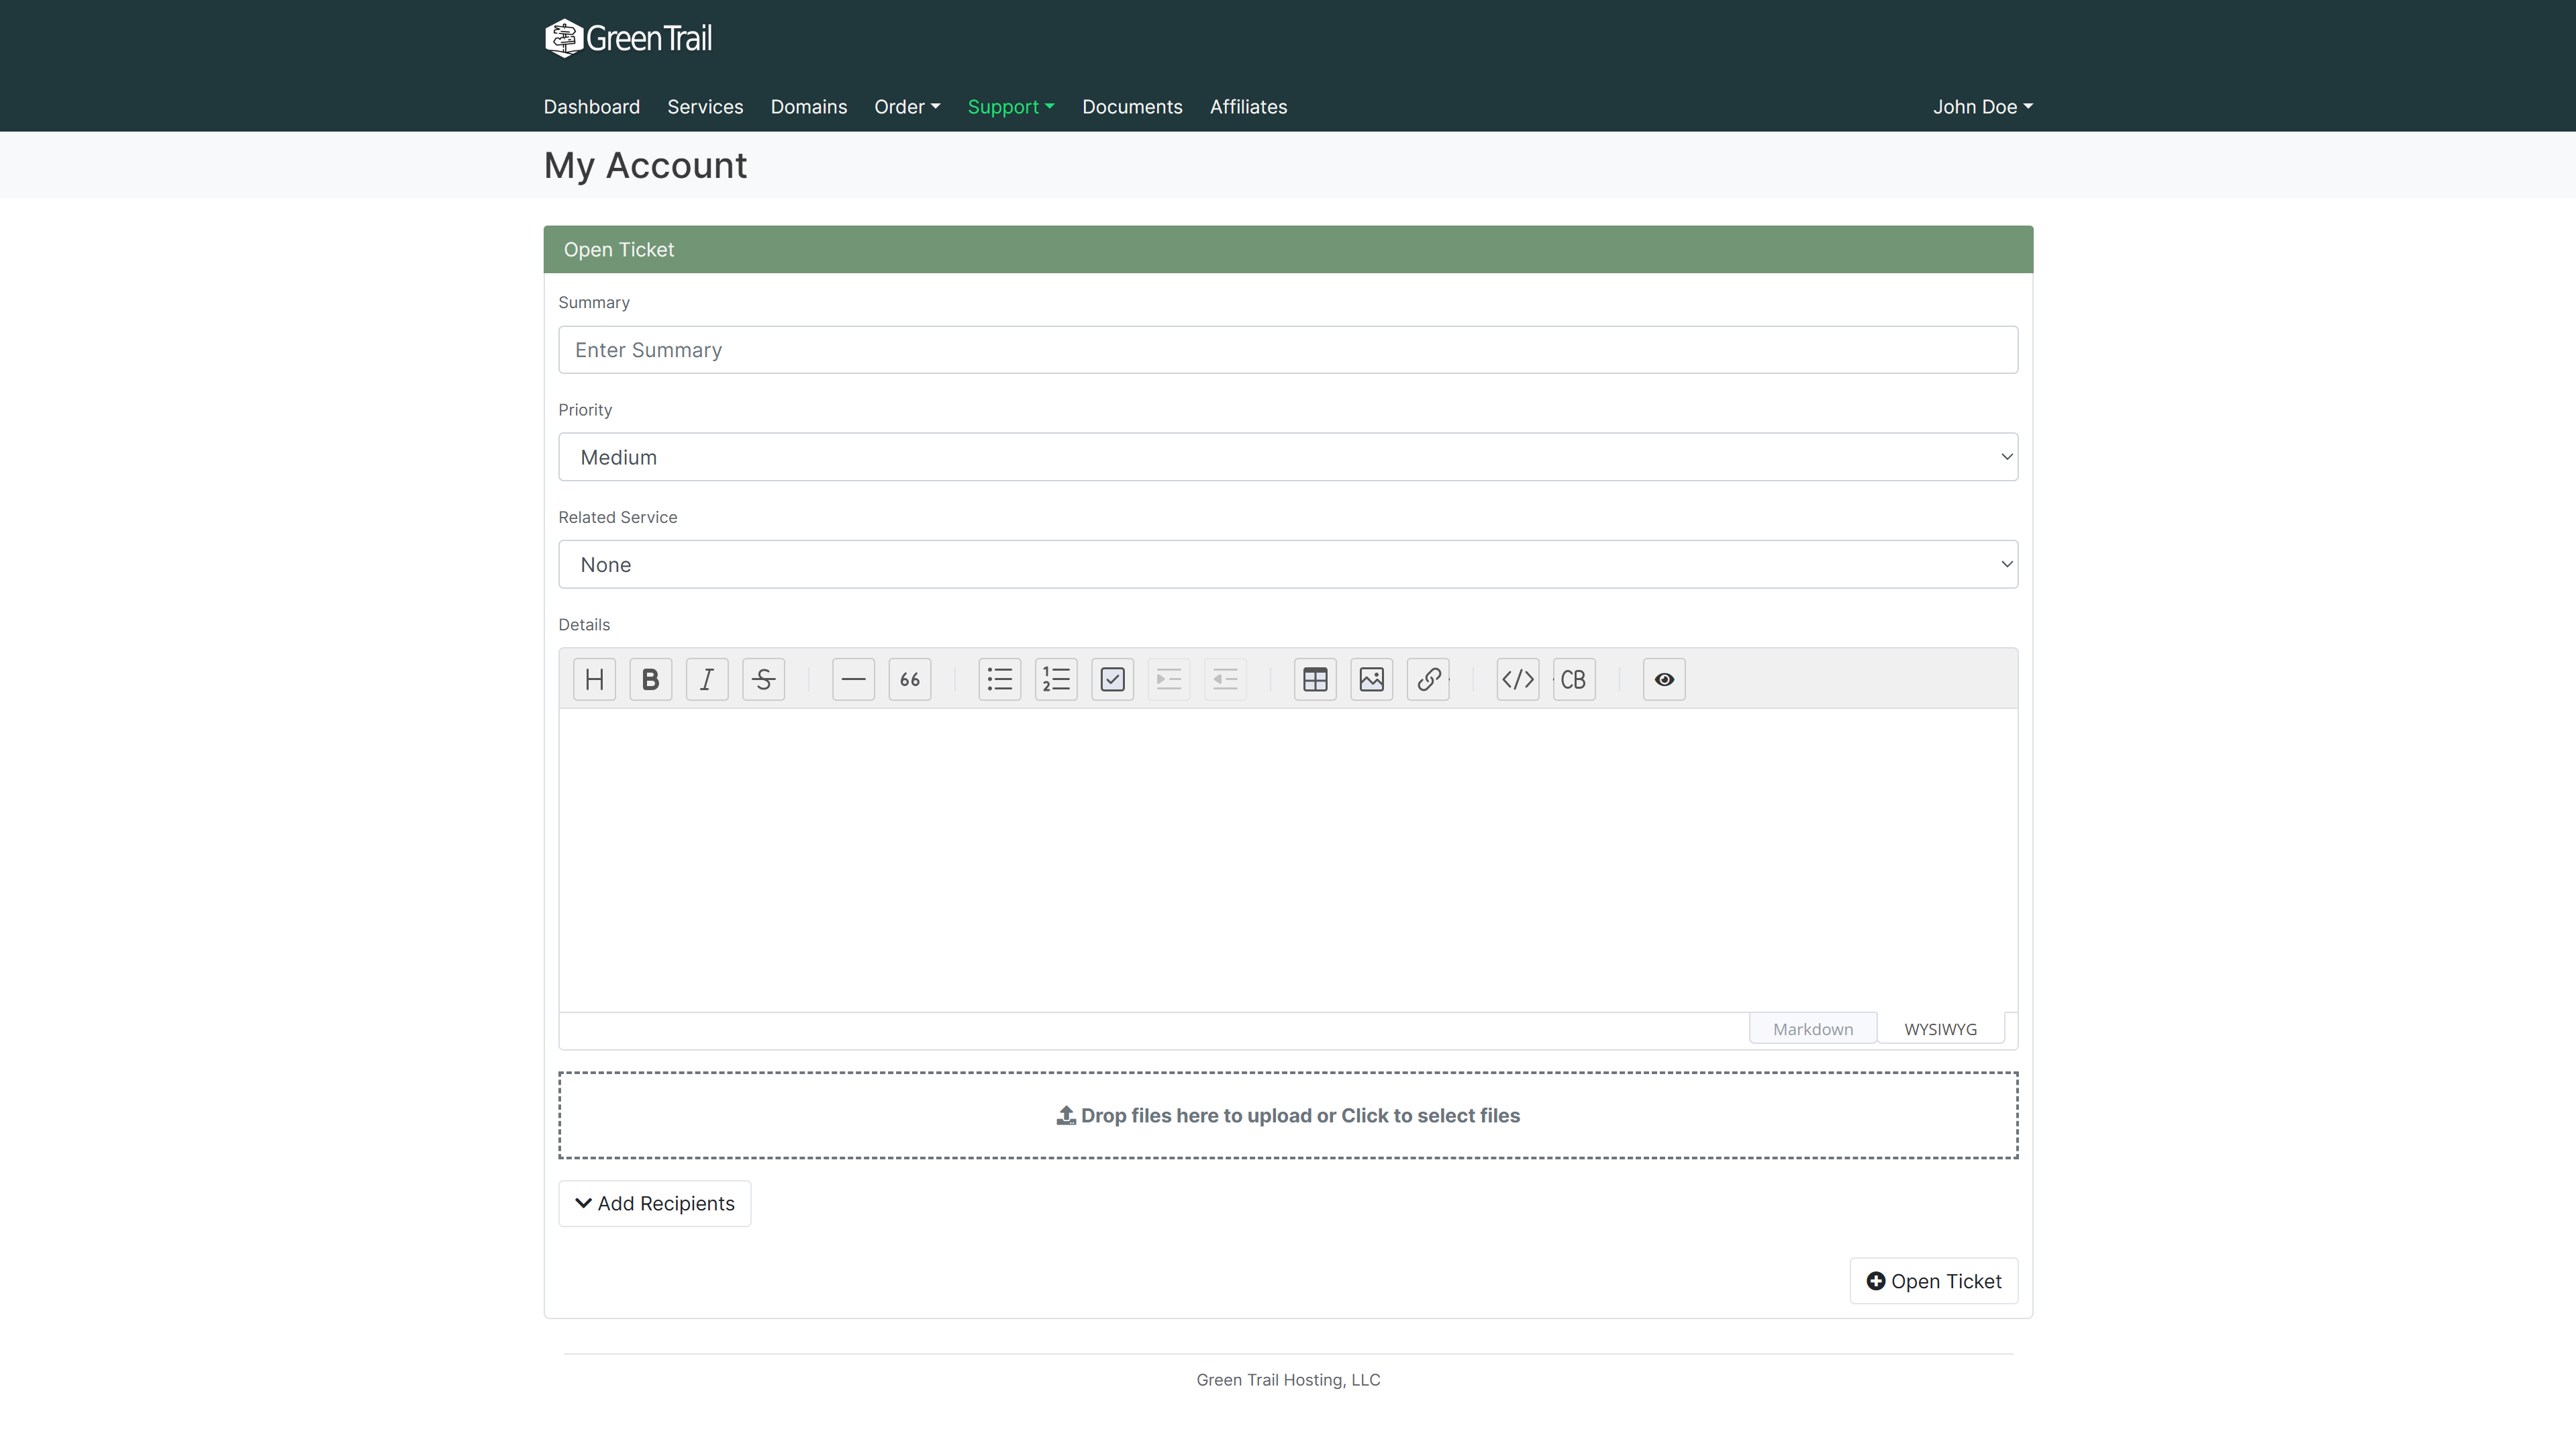Switch editor to WYSIWYG mode
This screenshot has height=1446, width=2576.
click(x=1940, y=1029)
